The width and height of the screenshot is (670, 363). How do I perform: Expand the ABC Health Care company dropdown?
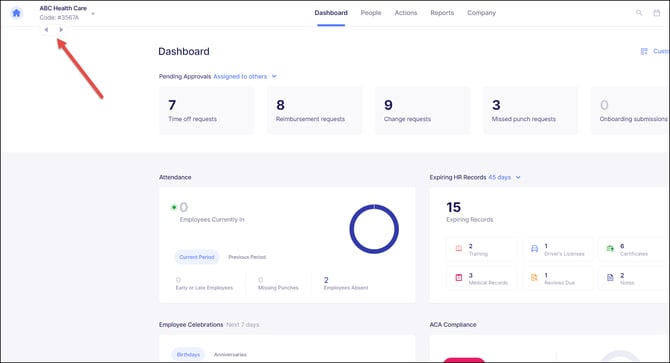click(93, 14)
